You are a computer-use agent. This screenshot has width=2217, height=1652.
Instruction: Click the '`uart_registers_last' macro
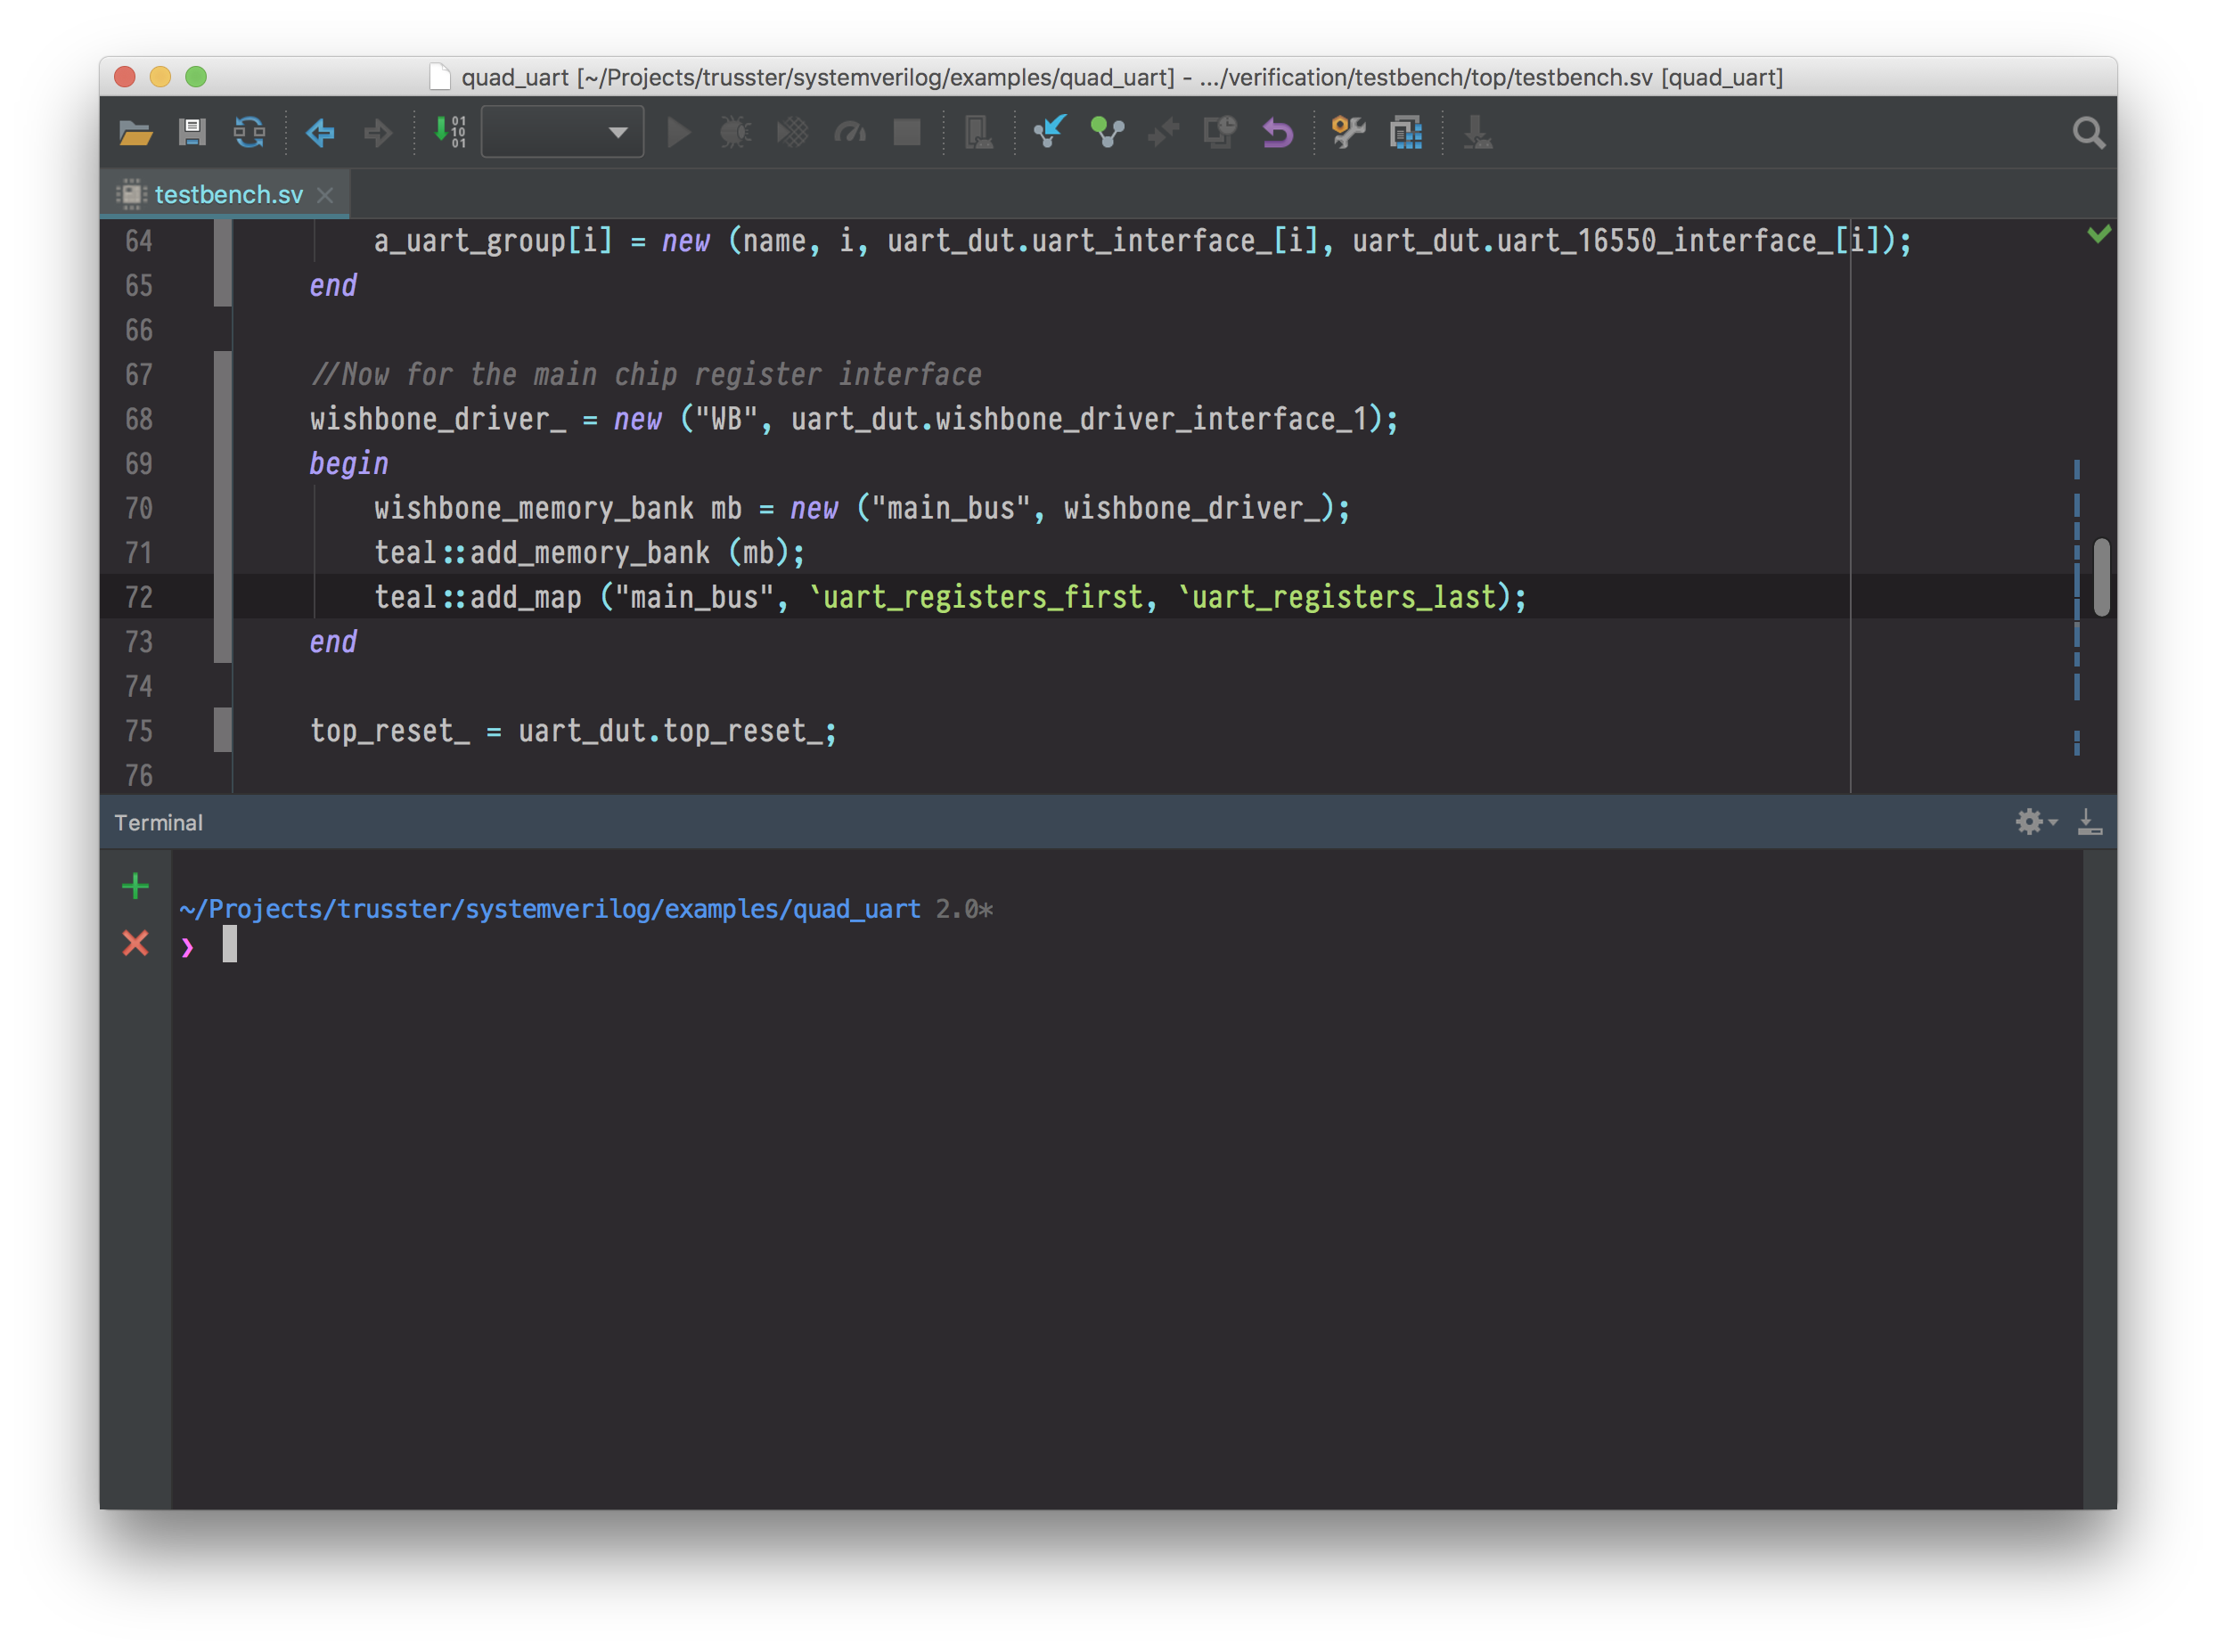(1337, 597)
